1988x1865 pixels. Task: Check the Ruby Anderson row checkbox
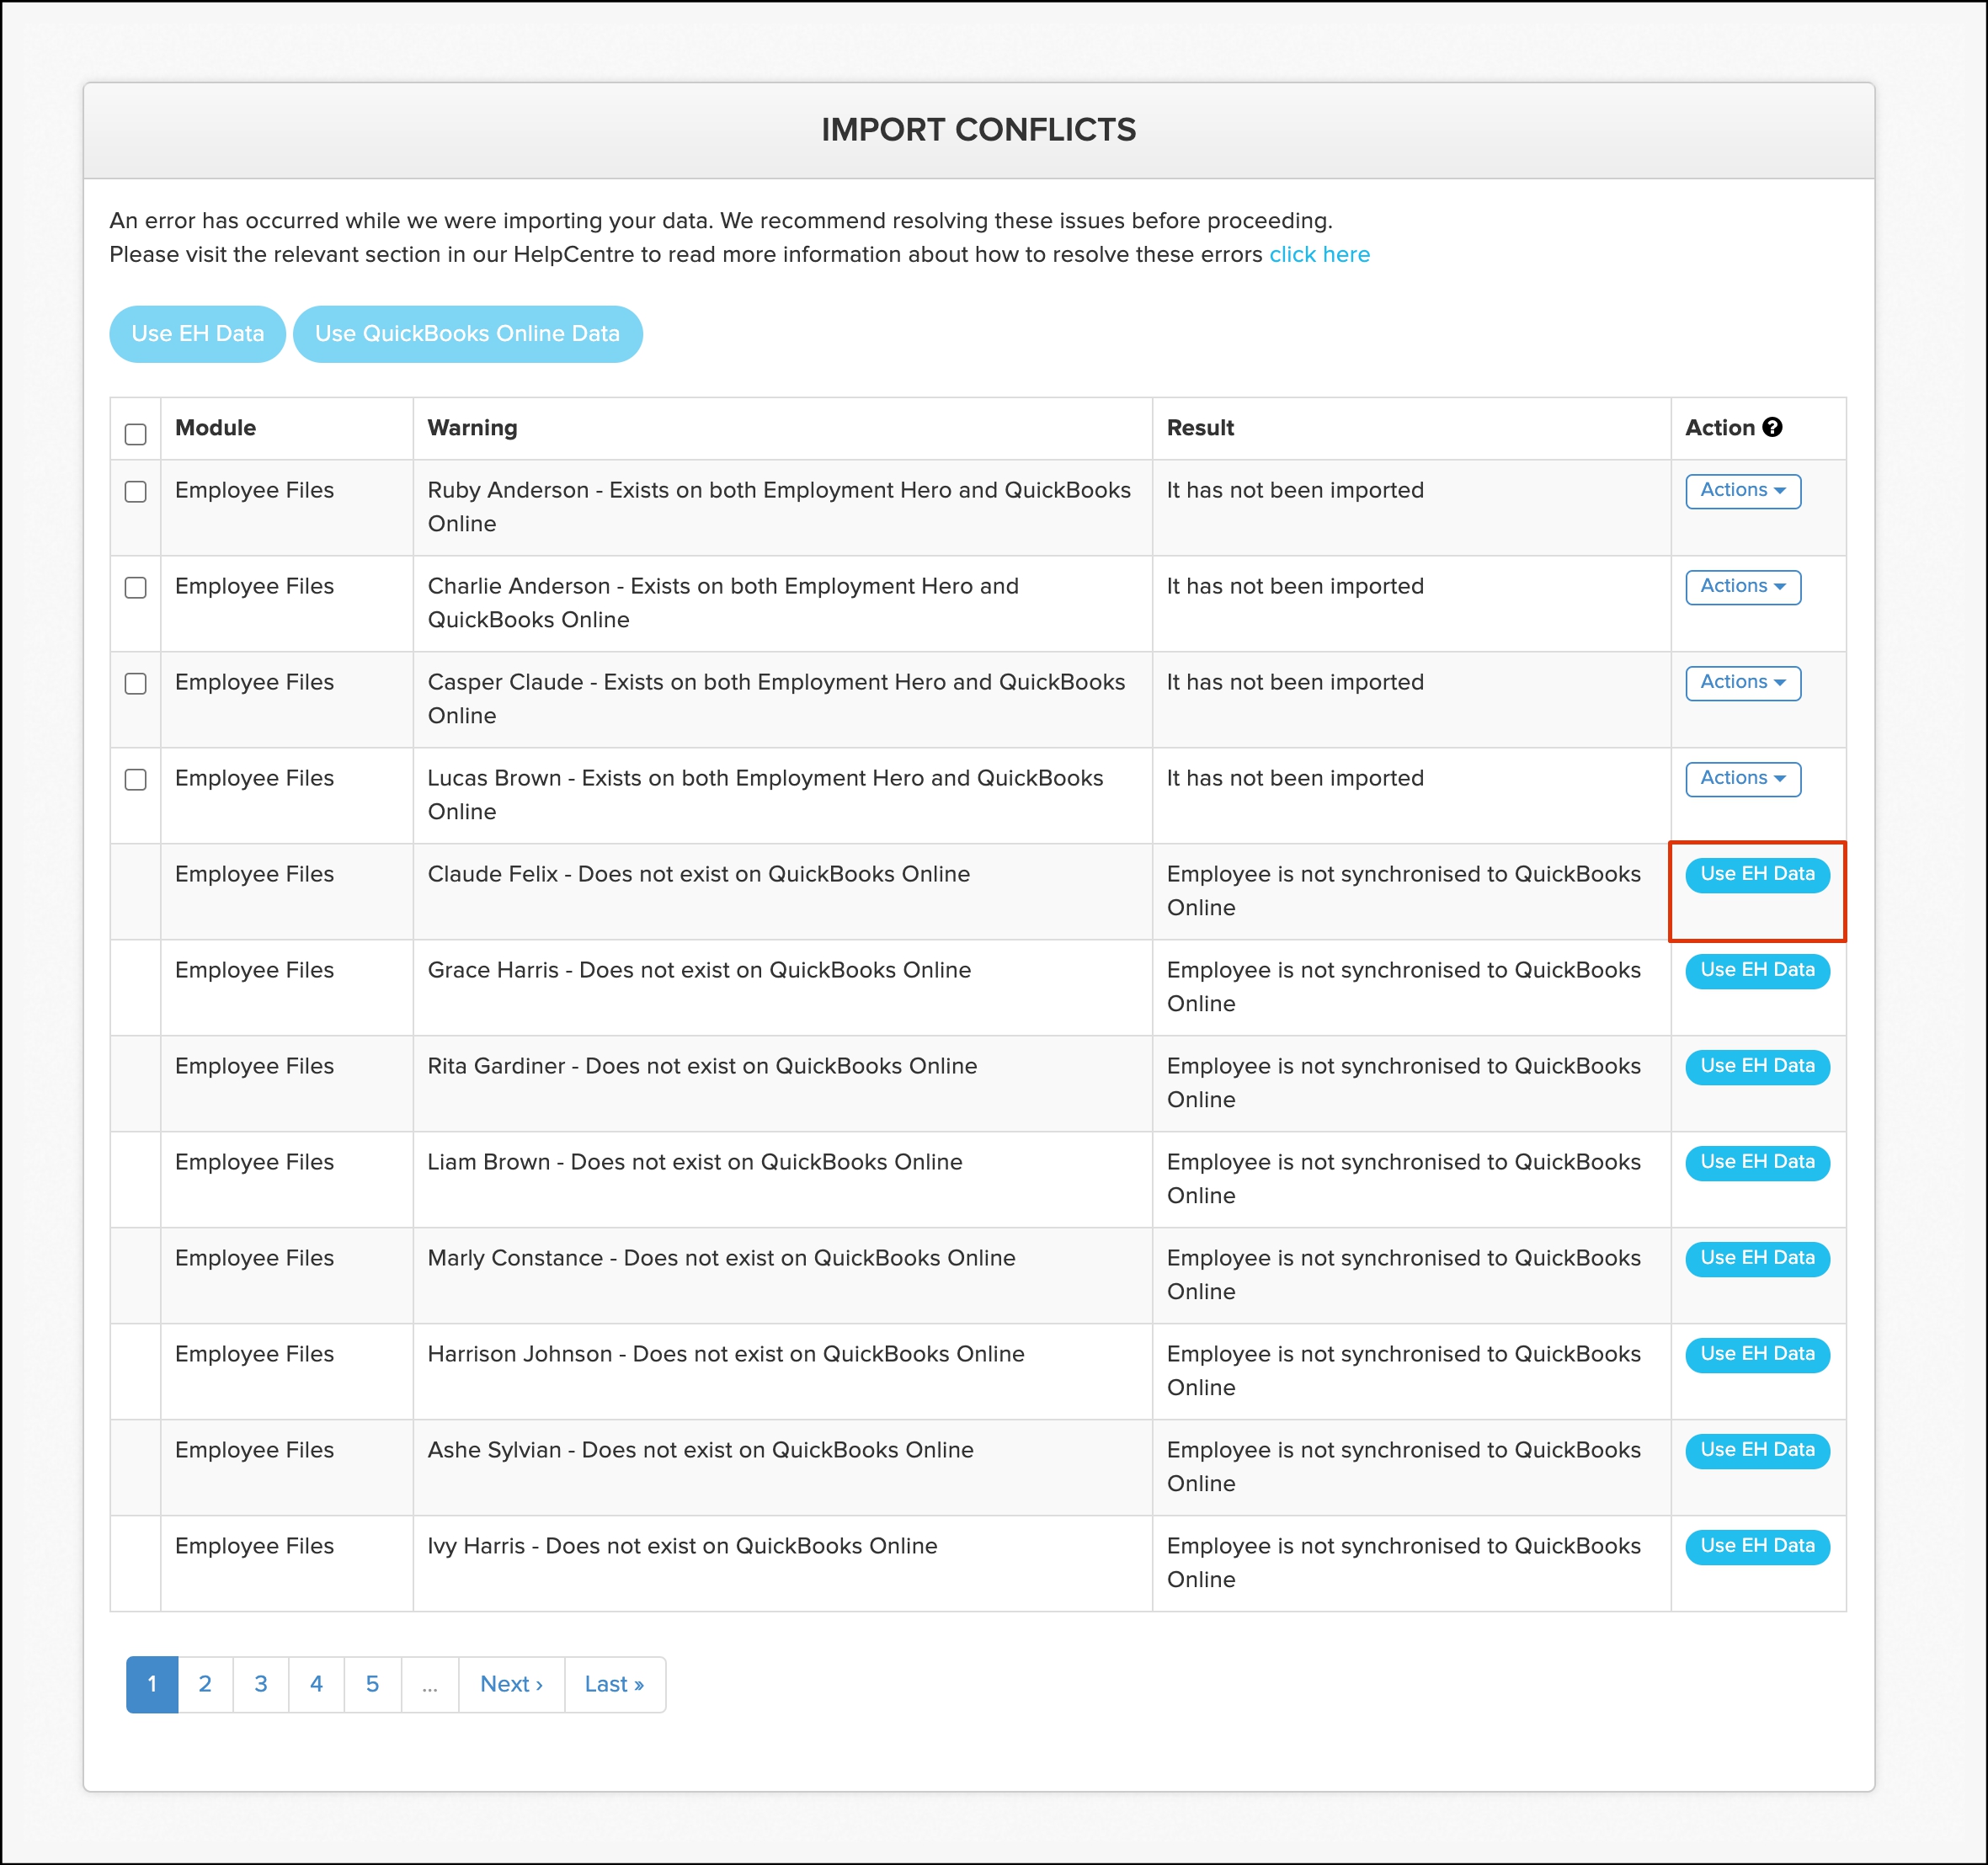[136, 491]
